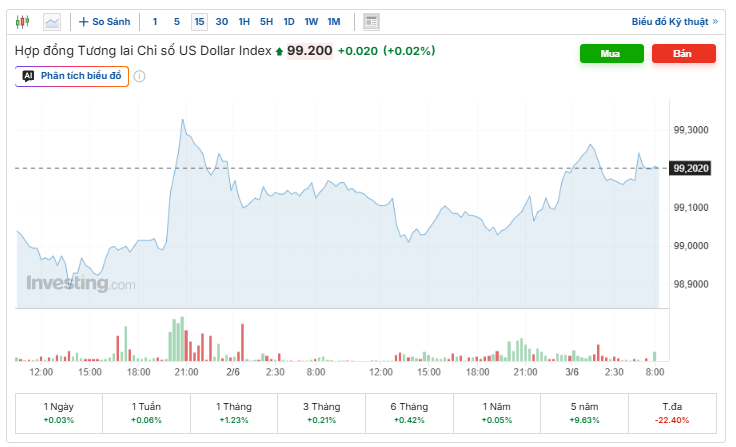Image resolution: width=736 pixels, height=447 pixels.
Task: Click the 99,3000 price axis label
Action: coord(691,130)
